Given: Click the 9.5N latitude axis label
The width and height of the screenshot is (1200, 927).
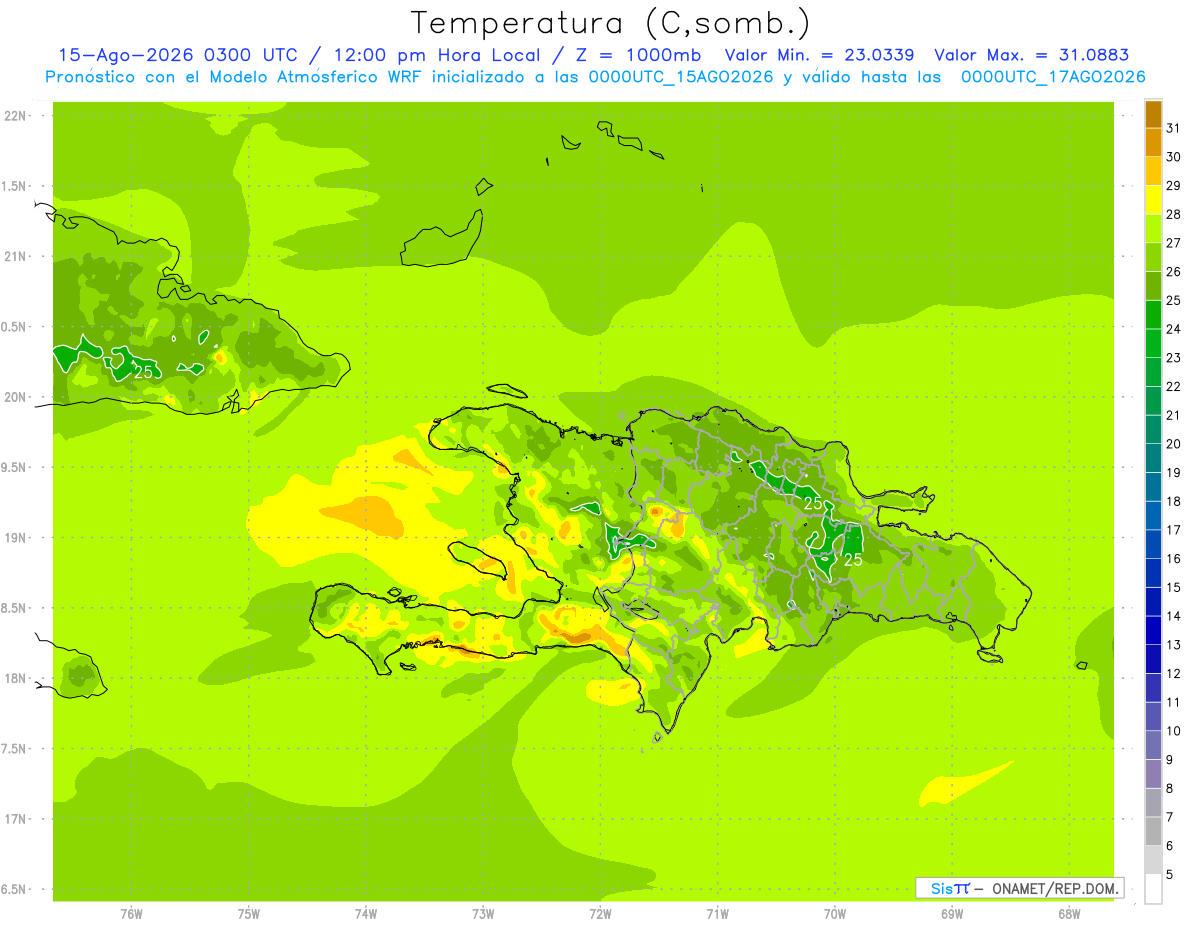Looking at the screenshot, I should click(15, 468).
